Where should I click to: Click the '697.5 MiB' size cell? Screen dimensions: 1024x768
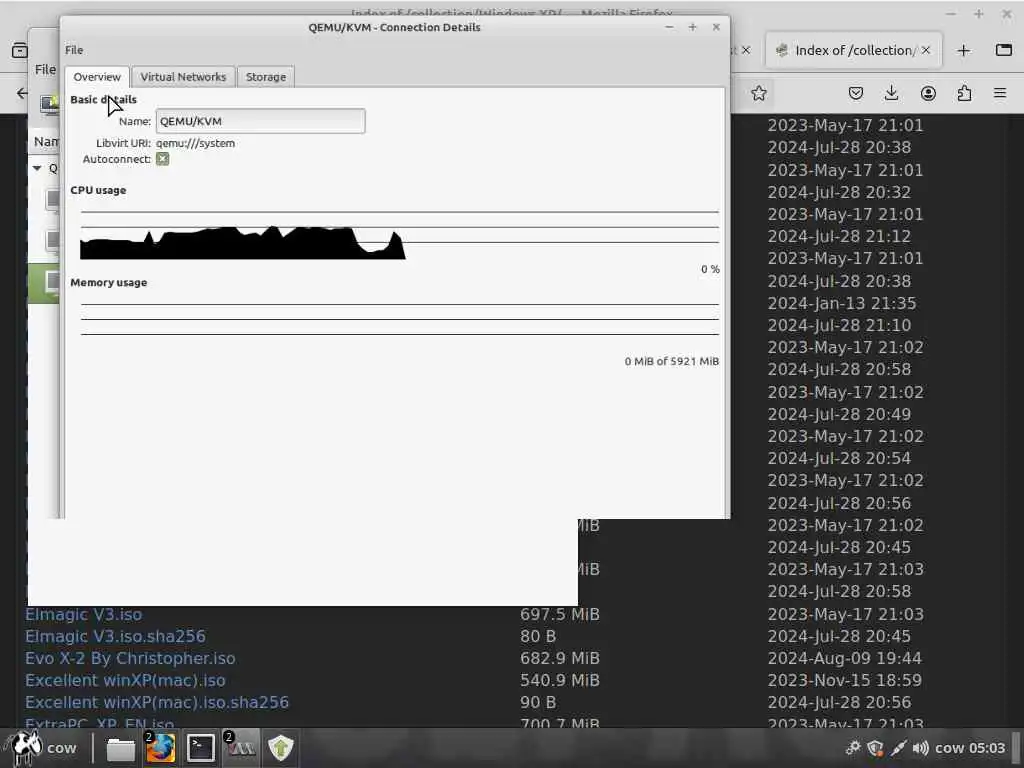[x=560, y=615]
